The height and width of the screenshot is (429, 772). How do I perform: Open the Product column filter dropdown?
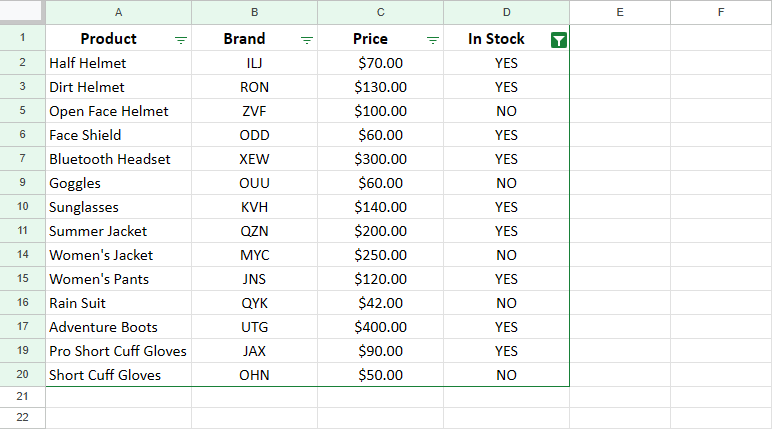[181, 40]
